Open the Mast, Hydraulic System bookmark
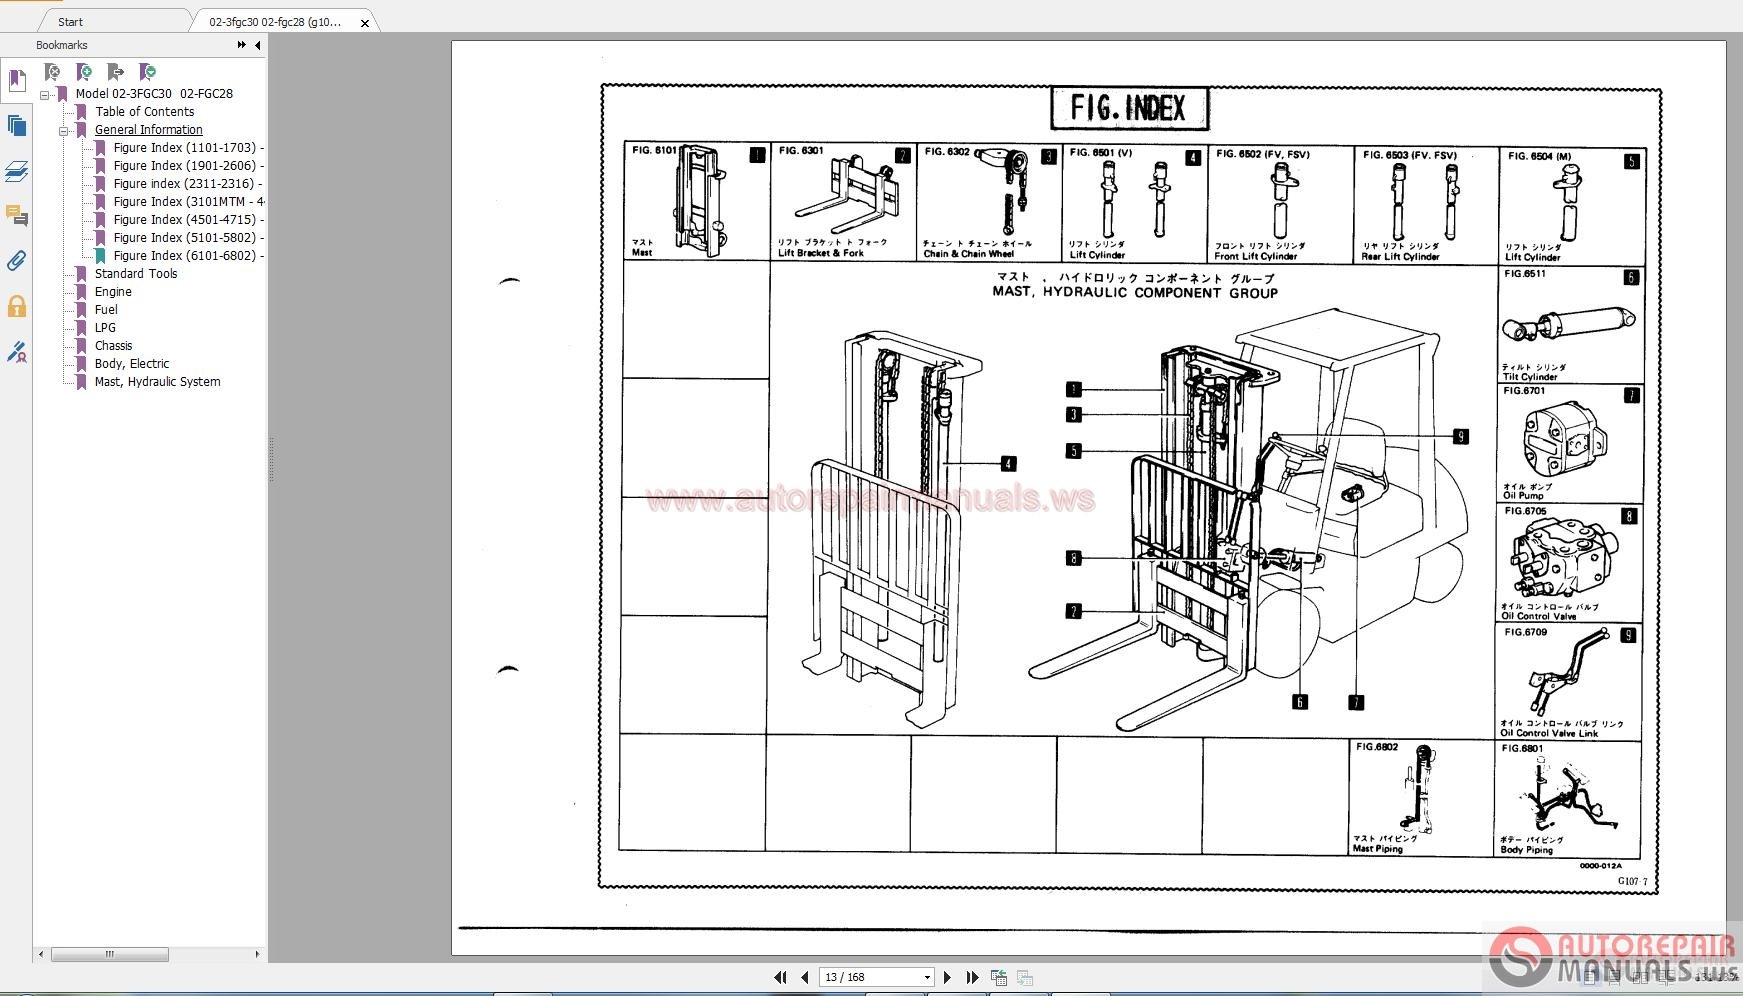This screenshot has height=996, width=1743. pyautogui.click(x=157, y=382)
